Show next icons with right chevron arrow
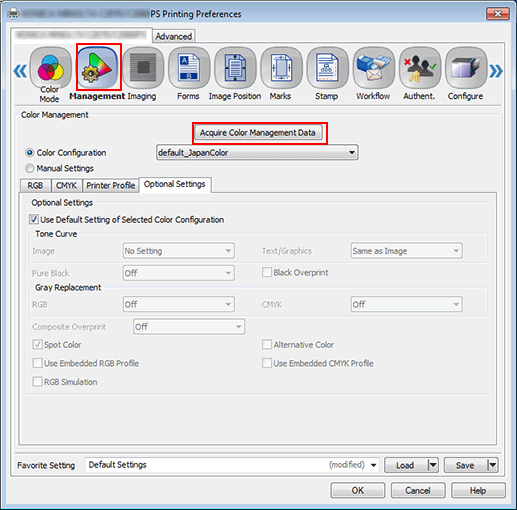Image resolution: width=517 pixels, height=510 pixels. click(x=496, y=71)
